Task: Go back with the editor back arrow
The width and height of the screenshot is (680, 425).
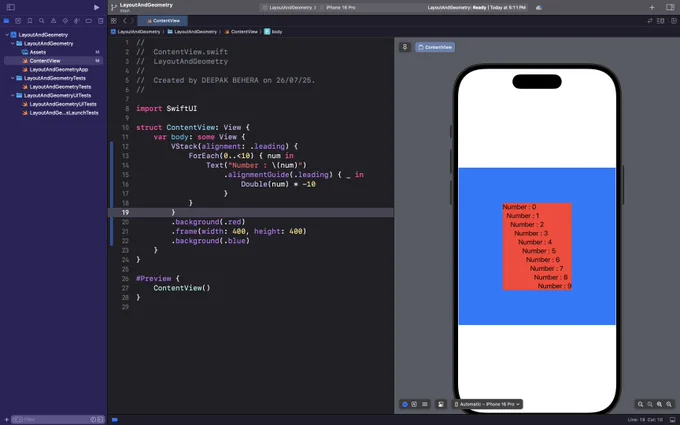Action: pos(124,21)
